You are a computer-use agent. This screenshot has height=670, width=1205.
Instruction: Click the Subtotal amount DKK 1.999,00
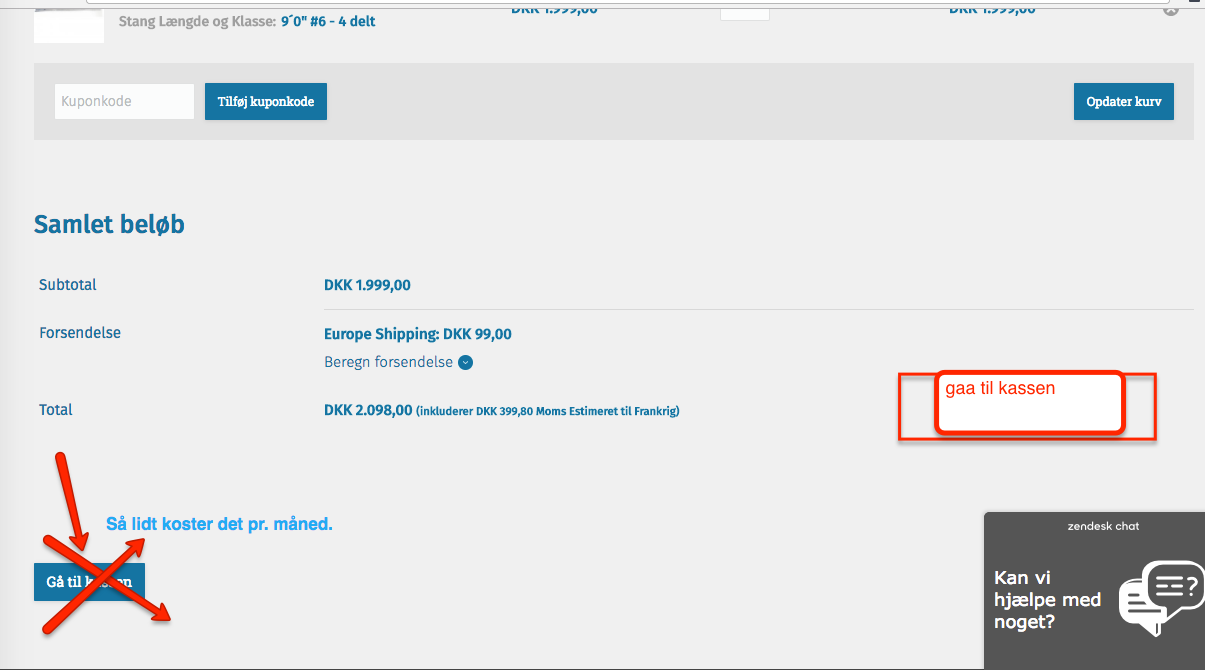pyautogui.click(x=367, y=285)
